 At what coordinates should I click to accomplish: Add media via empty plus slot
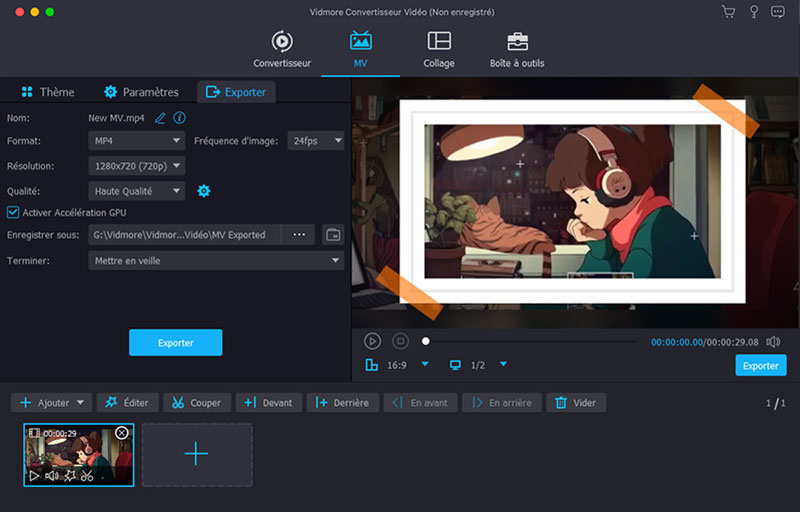pos(197,454)
